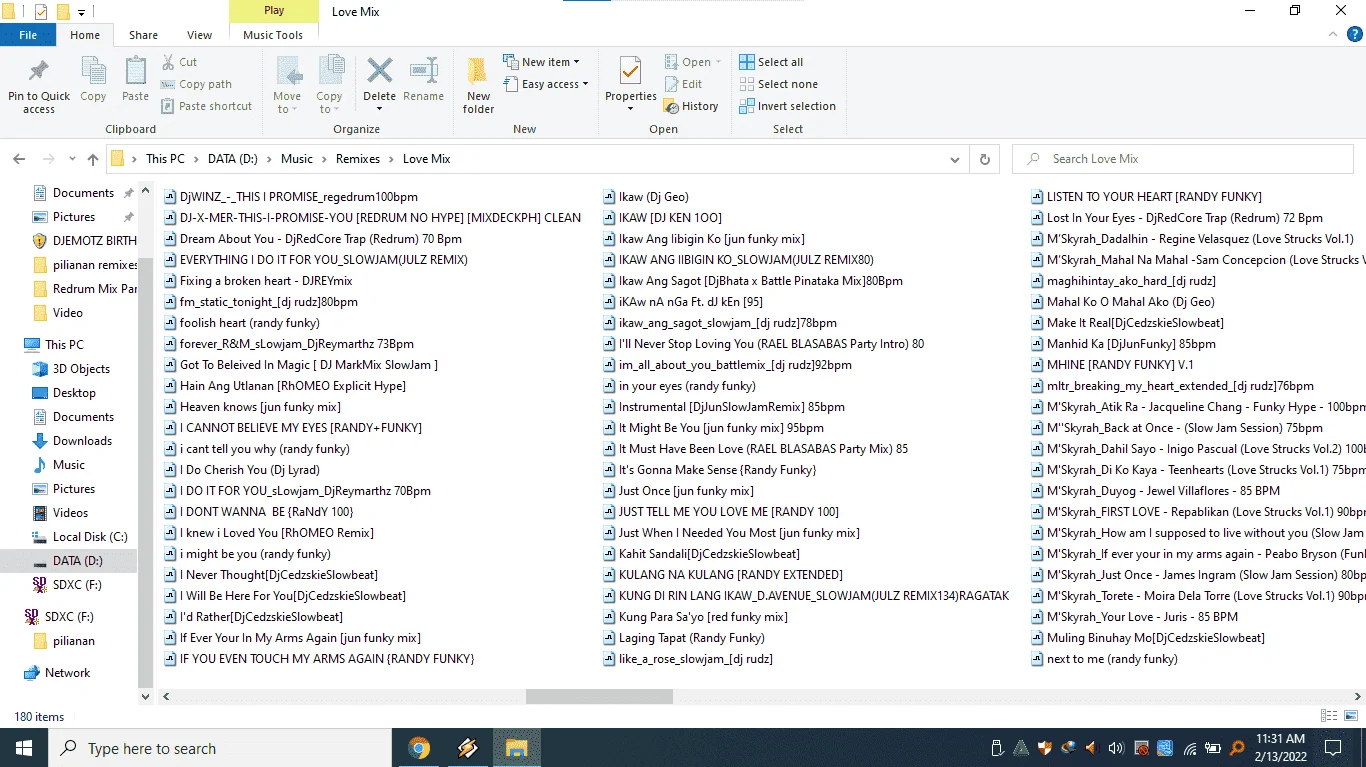Open the notification center icon
This screenshot has height=767, width=1366.
click(x=1332, y=748)
